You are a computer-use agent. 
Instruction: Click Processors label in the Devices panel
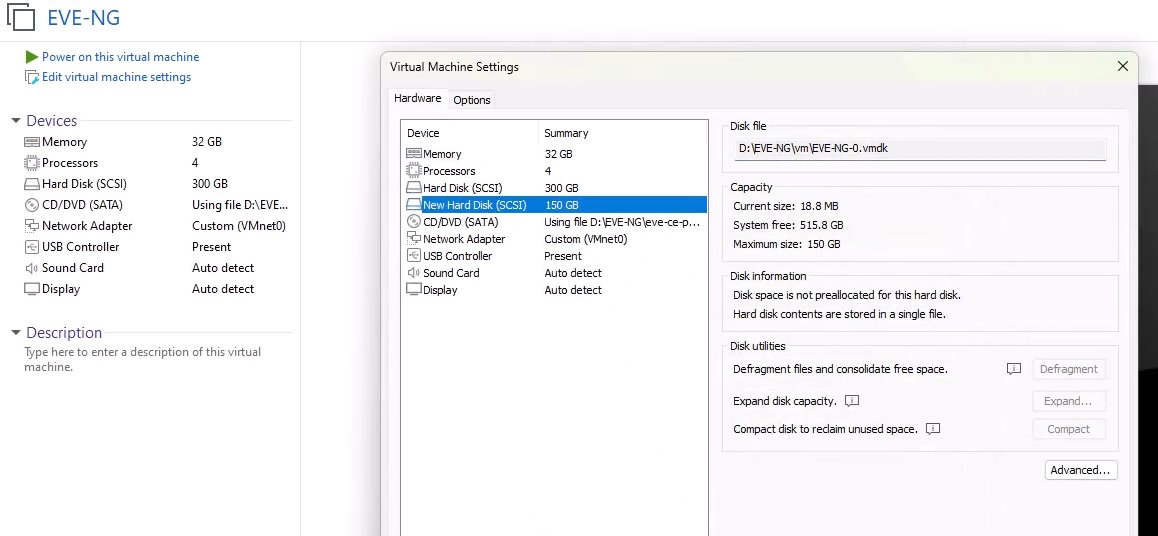coord(70,162)
